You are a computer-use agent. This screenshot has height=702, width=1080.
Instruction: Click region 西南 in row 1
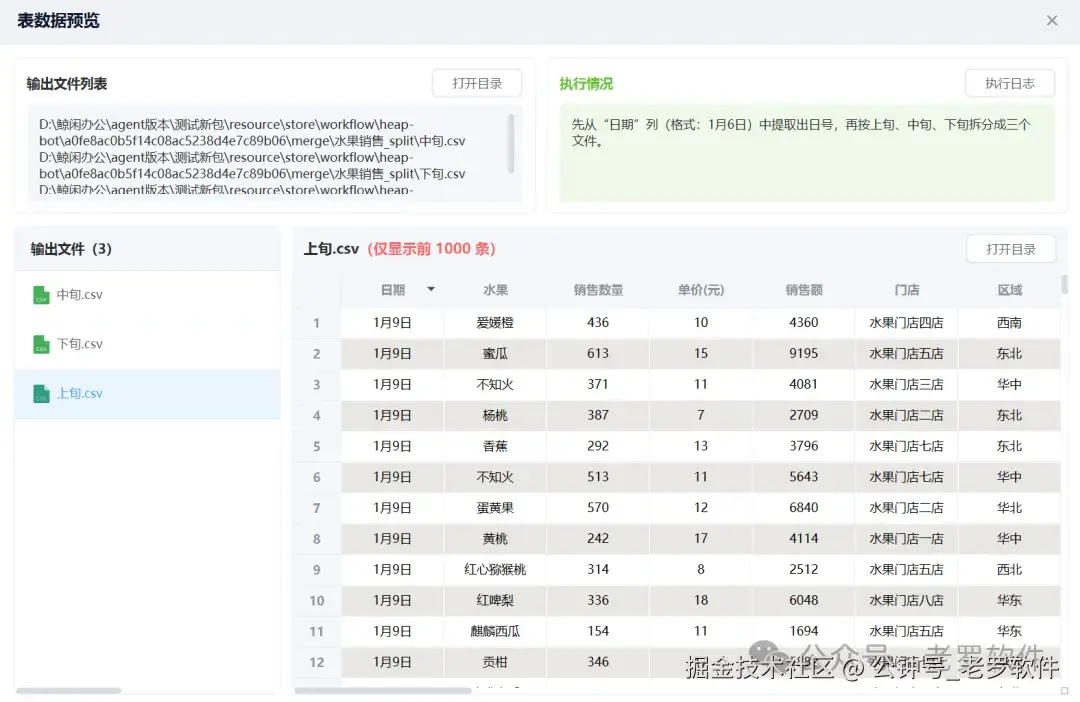[1010, 322]
